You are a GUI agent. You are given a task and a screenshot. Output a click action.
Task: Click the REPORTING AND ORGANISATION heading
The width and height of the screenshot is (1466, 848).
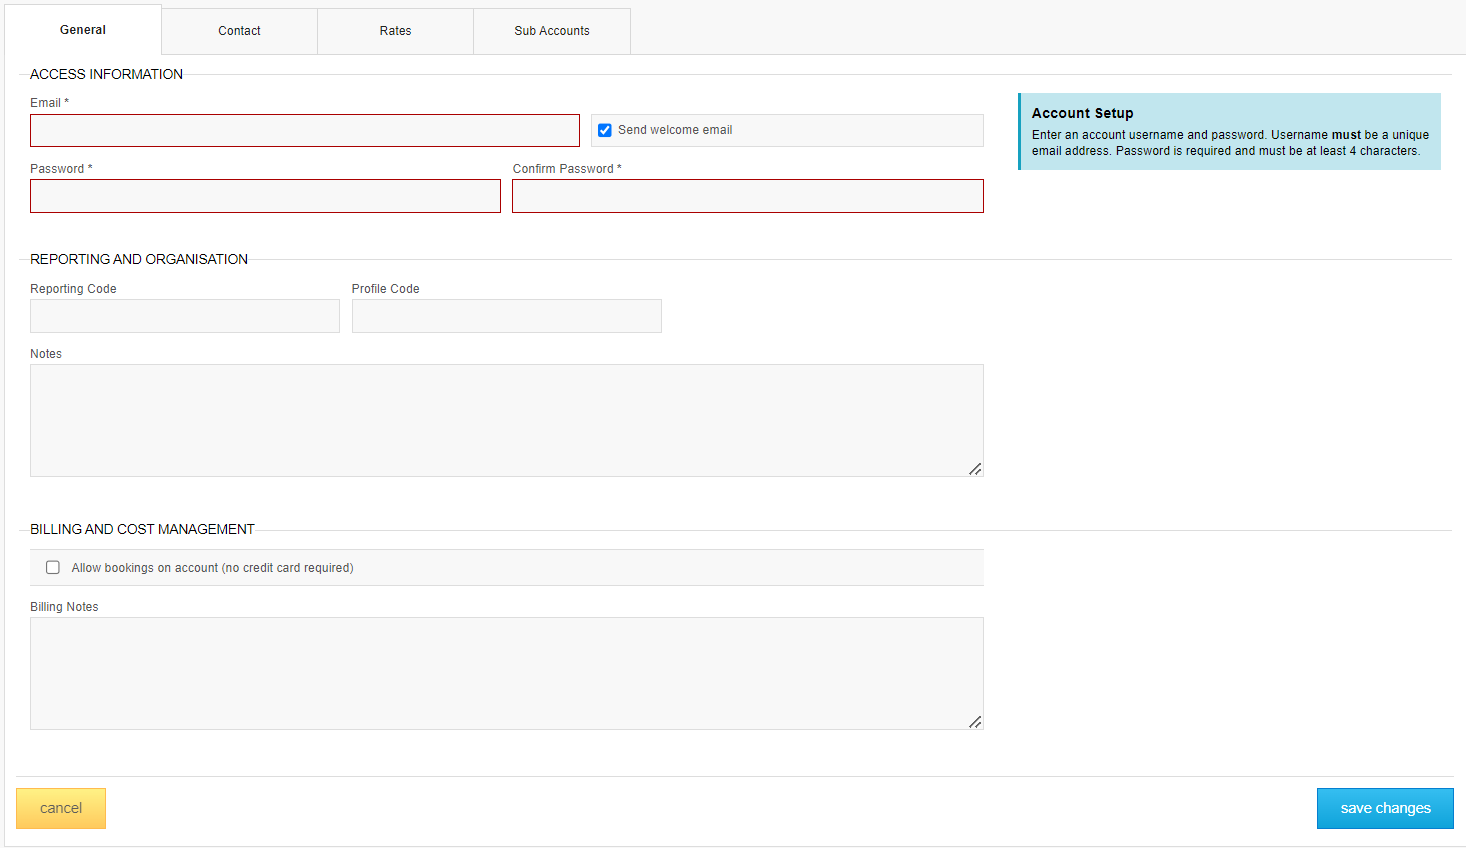pyautogui.click(x=139, y=259)
